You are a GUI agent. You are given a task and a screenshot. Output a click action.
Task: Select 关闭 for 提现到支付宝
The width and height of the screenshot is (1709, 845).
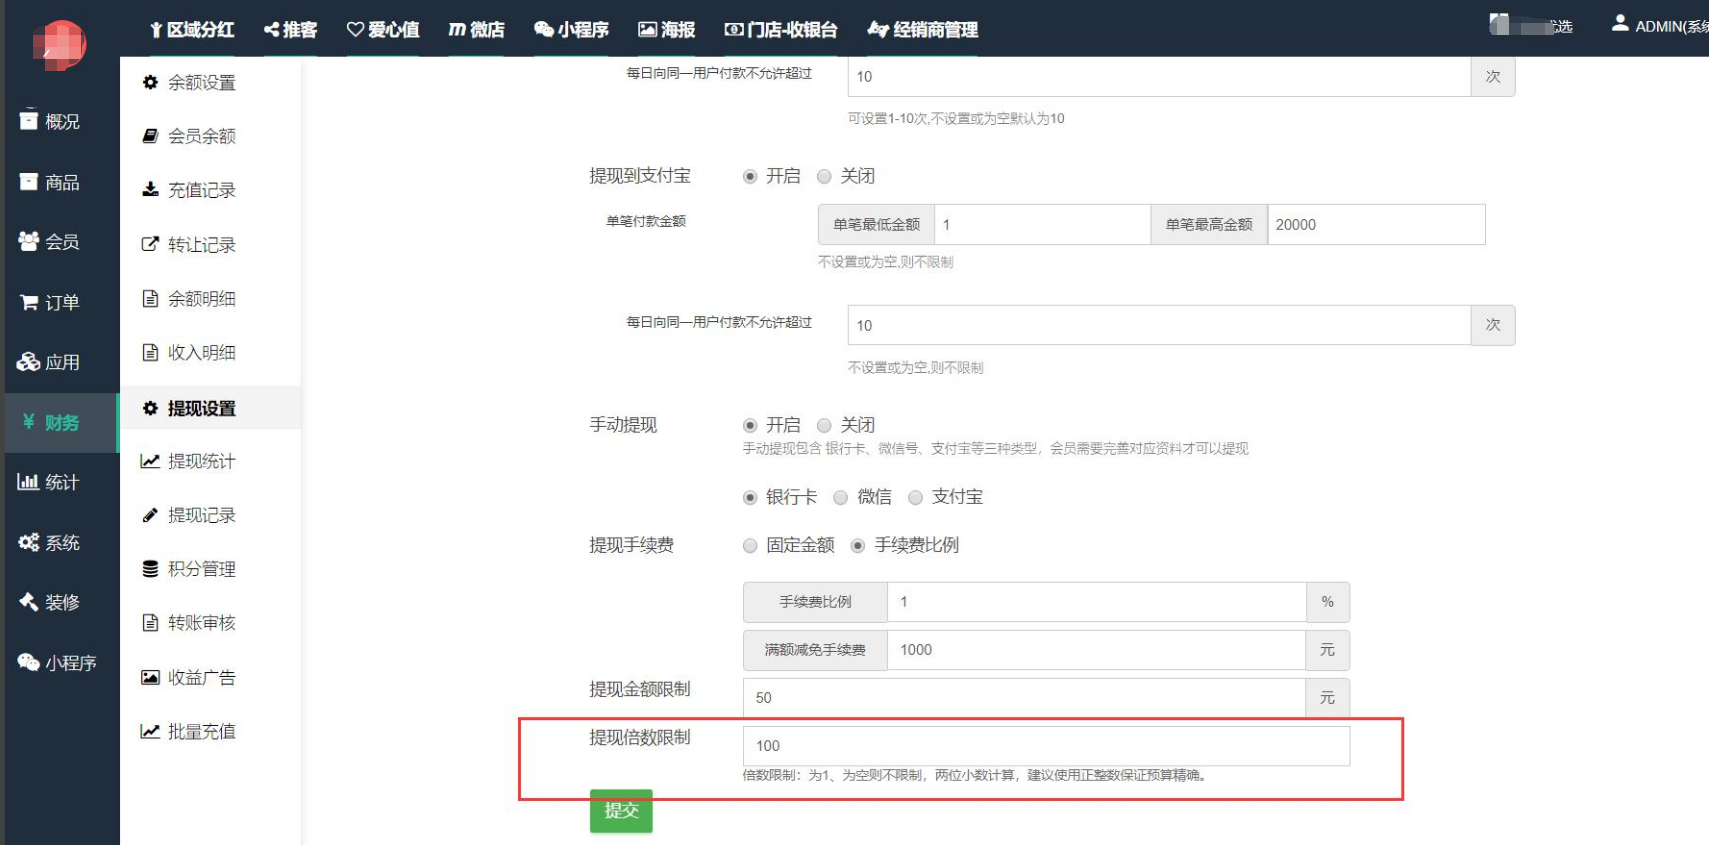(x=824, y=176)
